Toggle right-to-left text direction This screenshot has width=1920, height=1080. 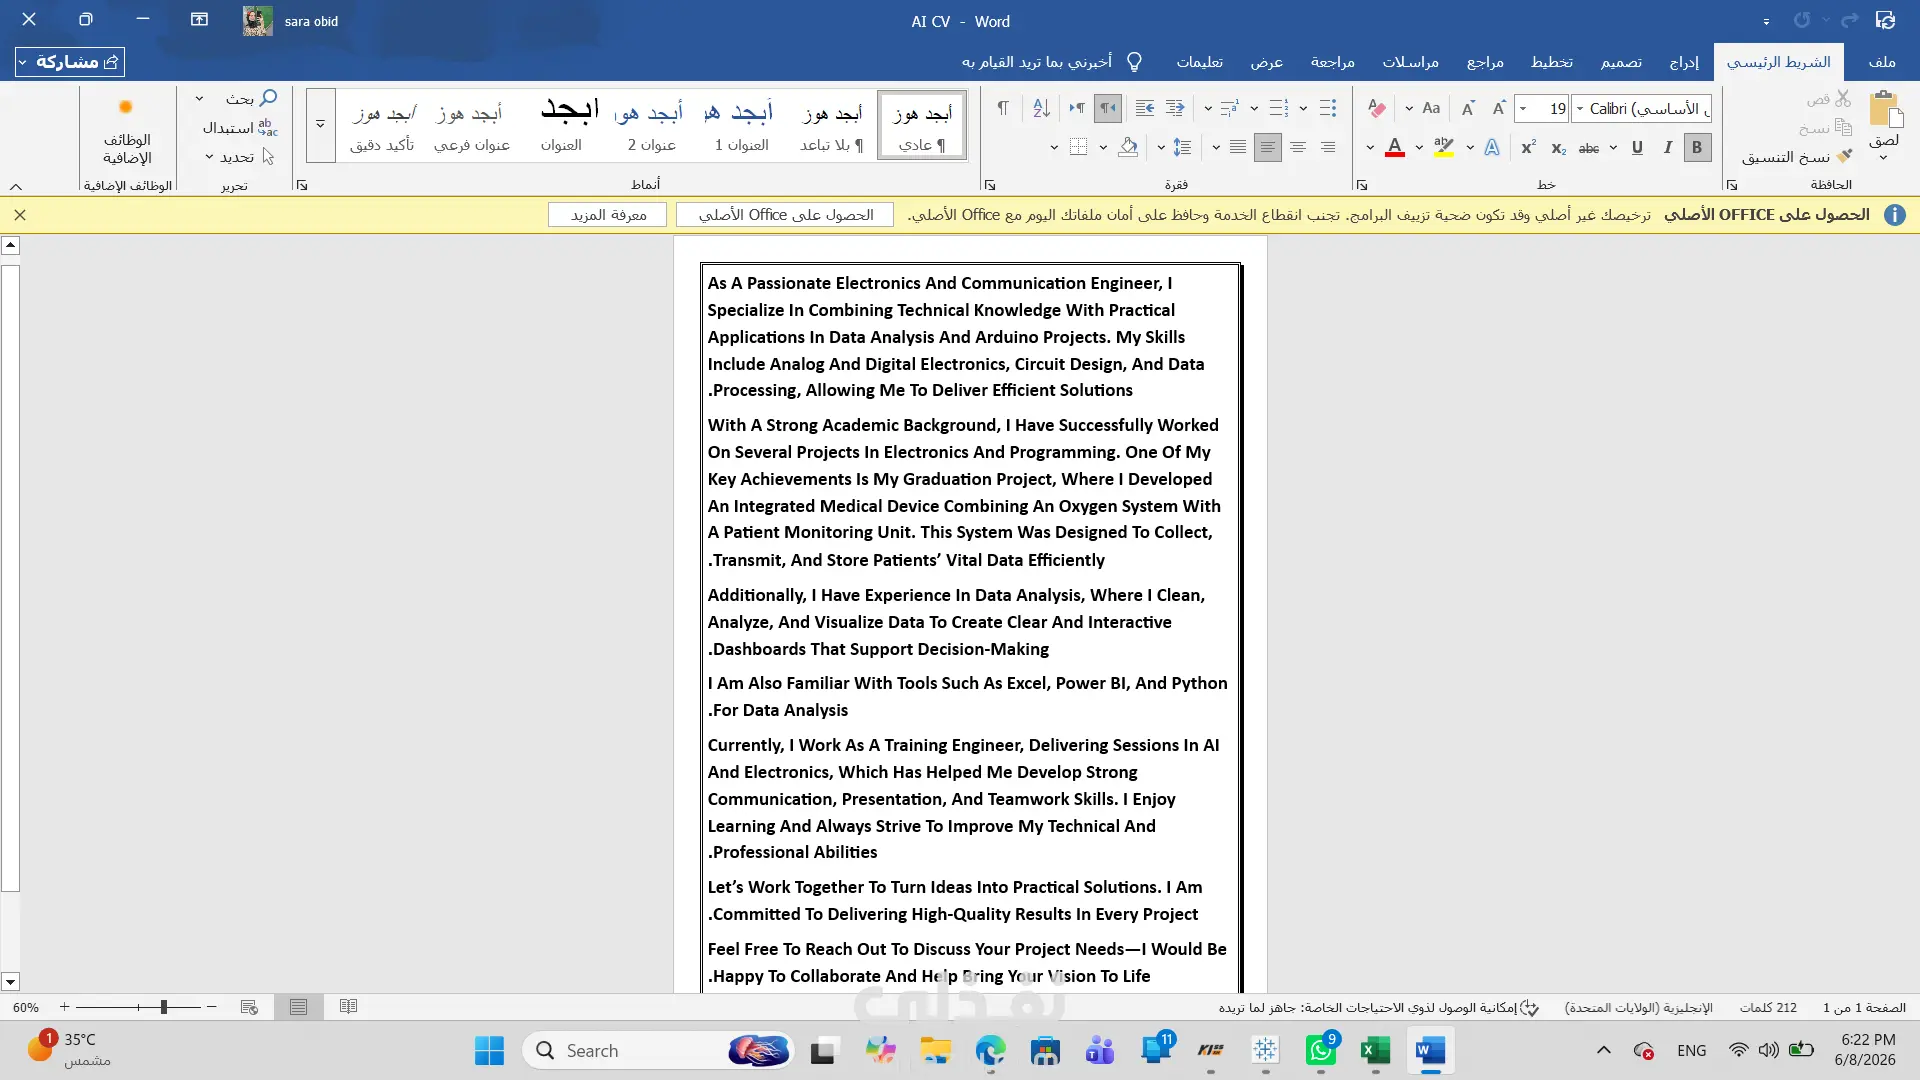(x=1107, y=108)
